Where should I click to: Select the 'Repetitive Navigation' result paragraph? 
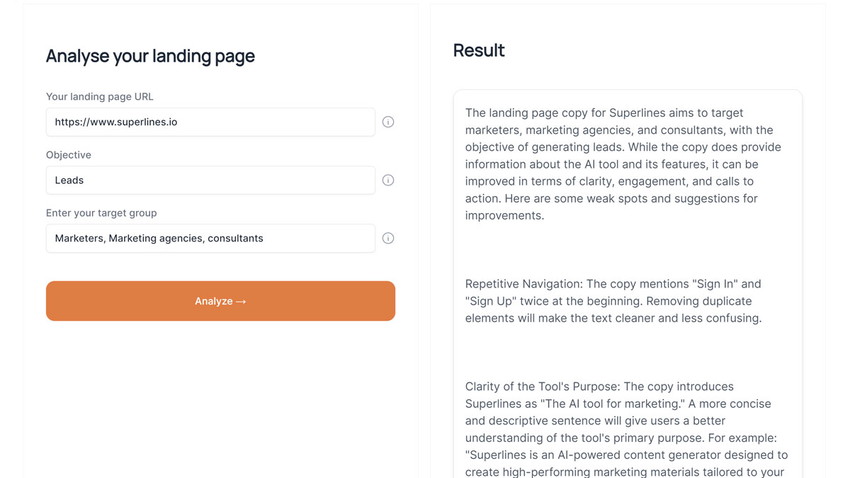point(613,301)
